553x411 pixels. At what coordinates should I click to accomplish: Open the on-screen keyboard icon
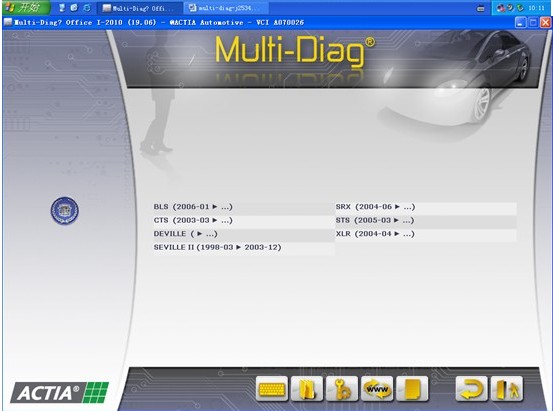coord(272,389)
